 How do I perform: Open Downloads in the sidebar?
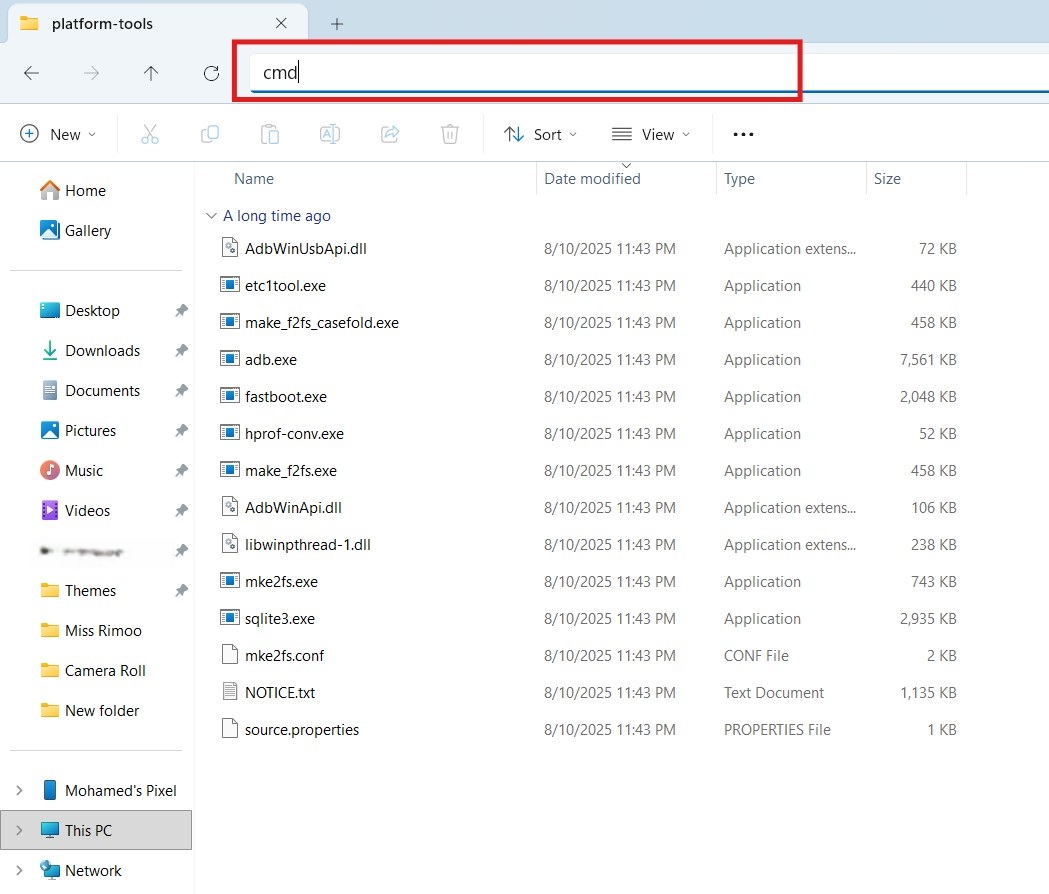pos(102,351)
